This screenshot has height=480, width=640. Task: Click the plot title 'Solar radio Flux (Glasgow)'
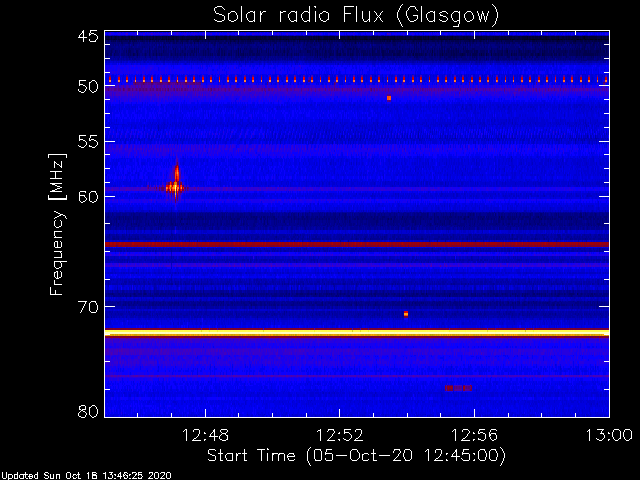point(356,16)
